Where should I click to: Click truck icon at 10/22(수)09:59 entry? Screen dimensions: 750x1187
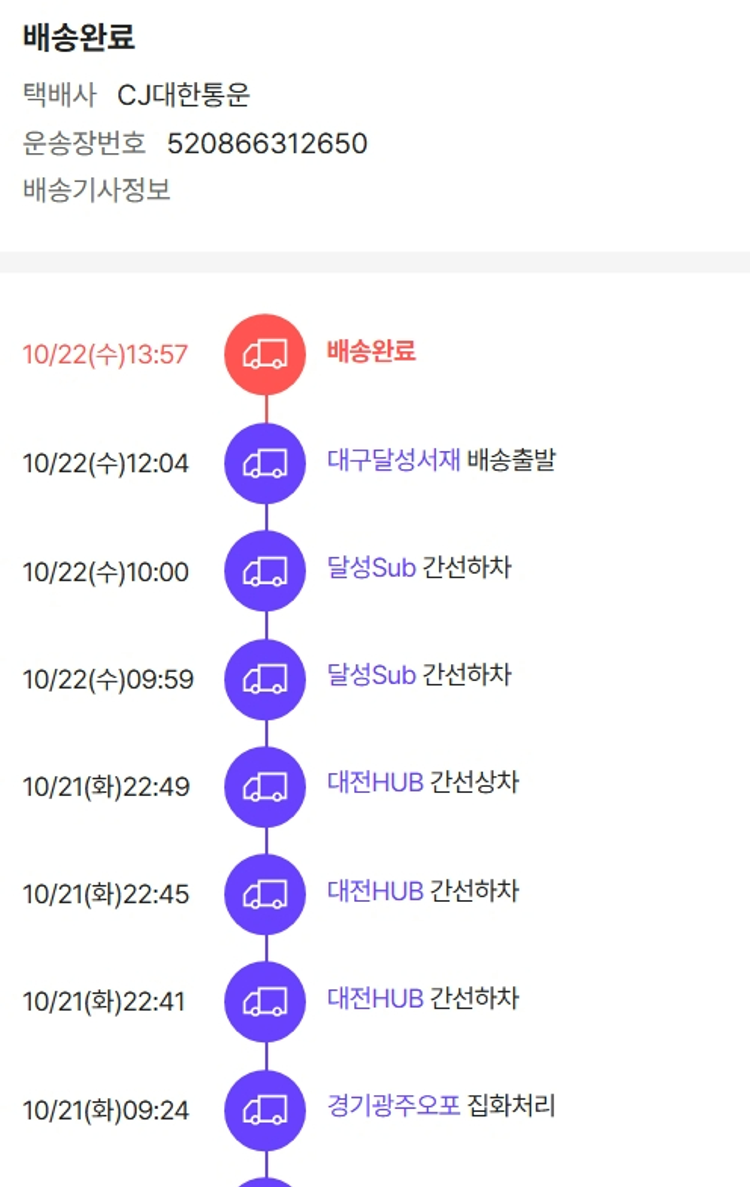click(x=265, y=679)
